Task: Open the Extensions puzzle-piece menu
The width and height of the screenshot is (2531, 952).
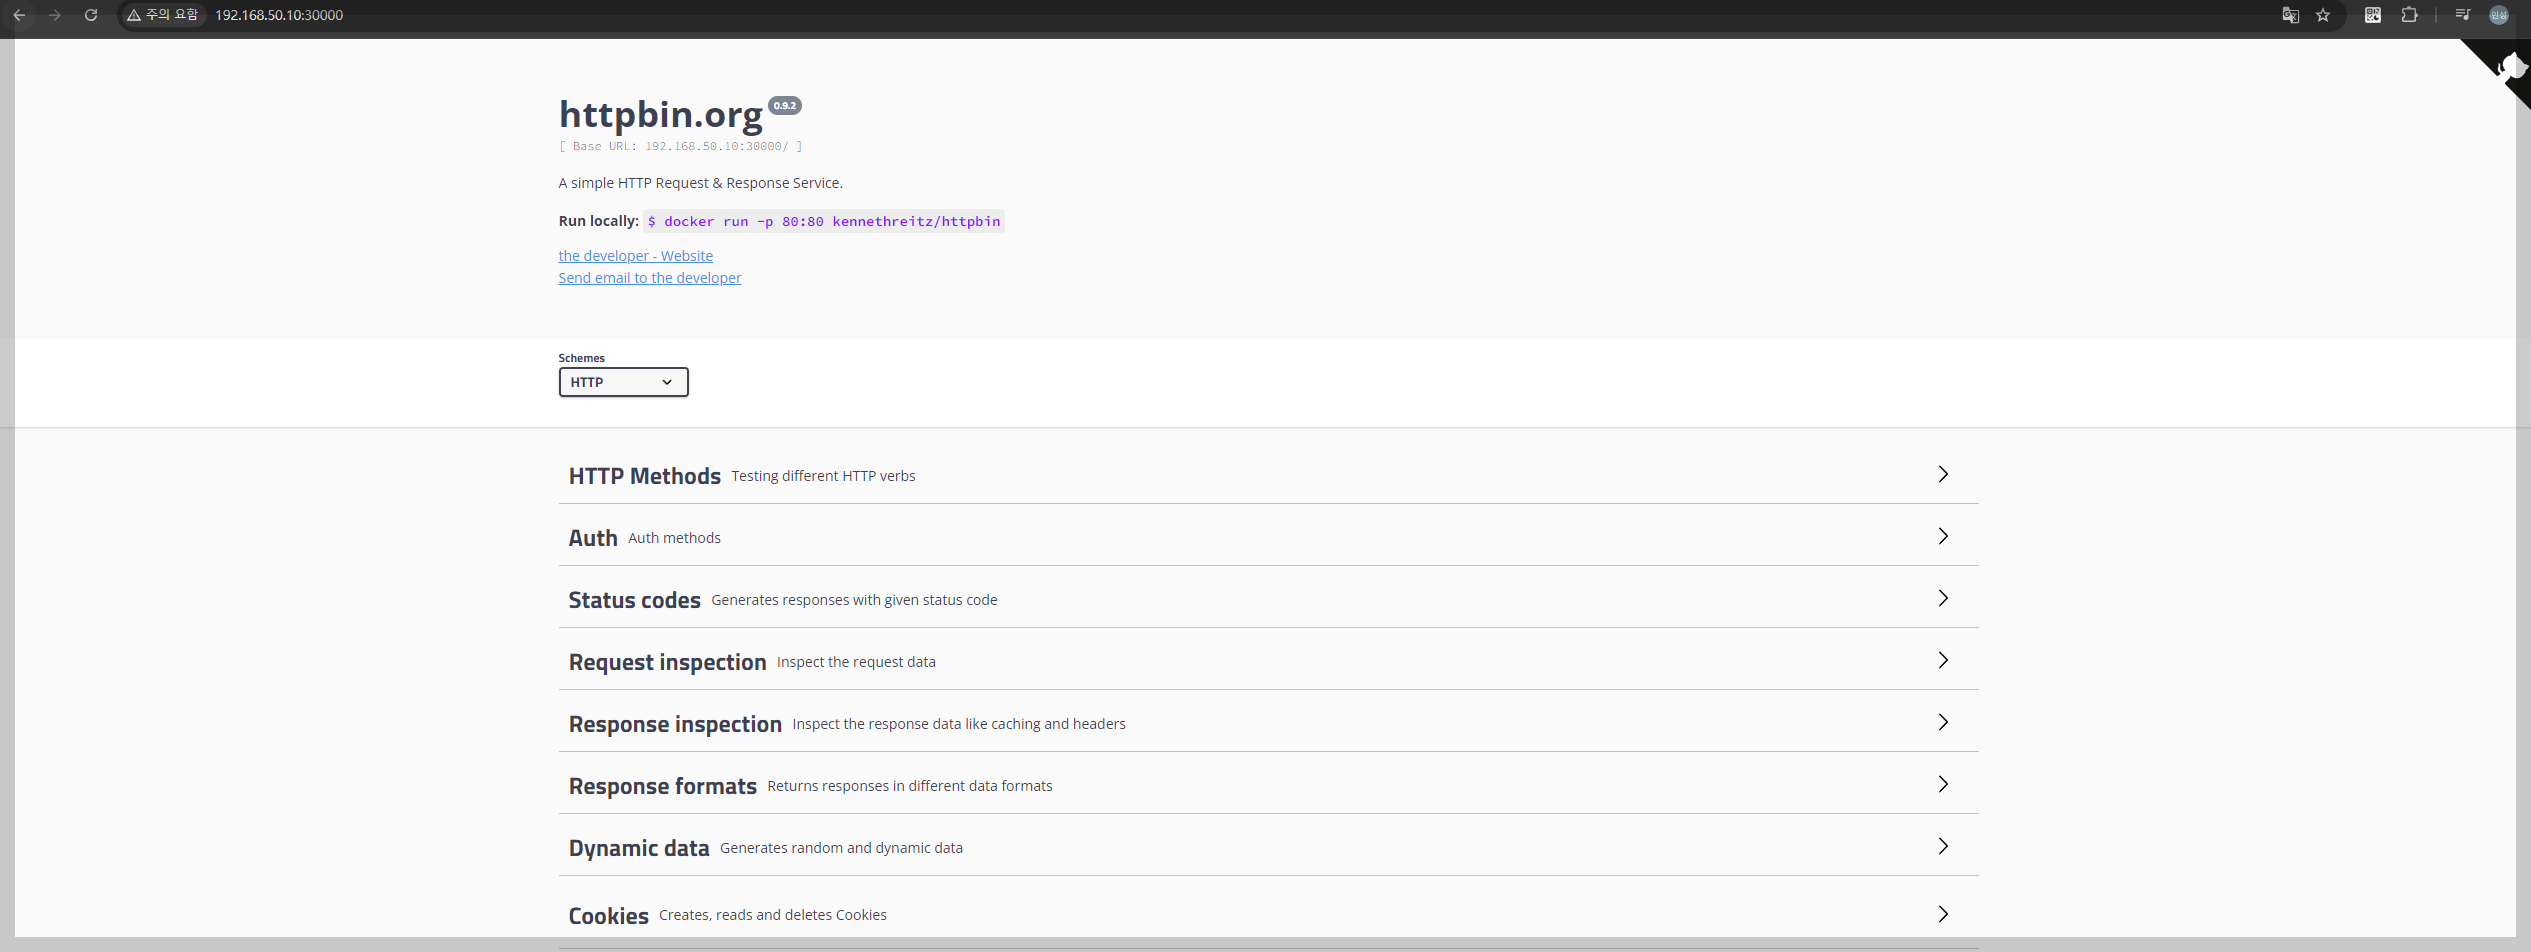Action: pos(2409,15)
